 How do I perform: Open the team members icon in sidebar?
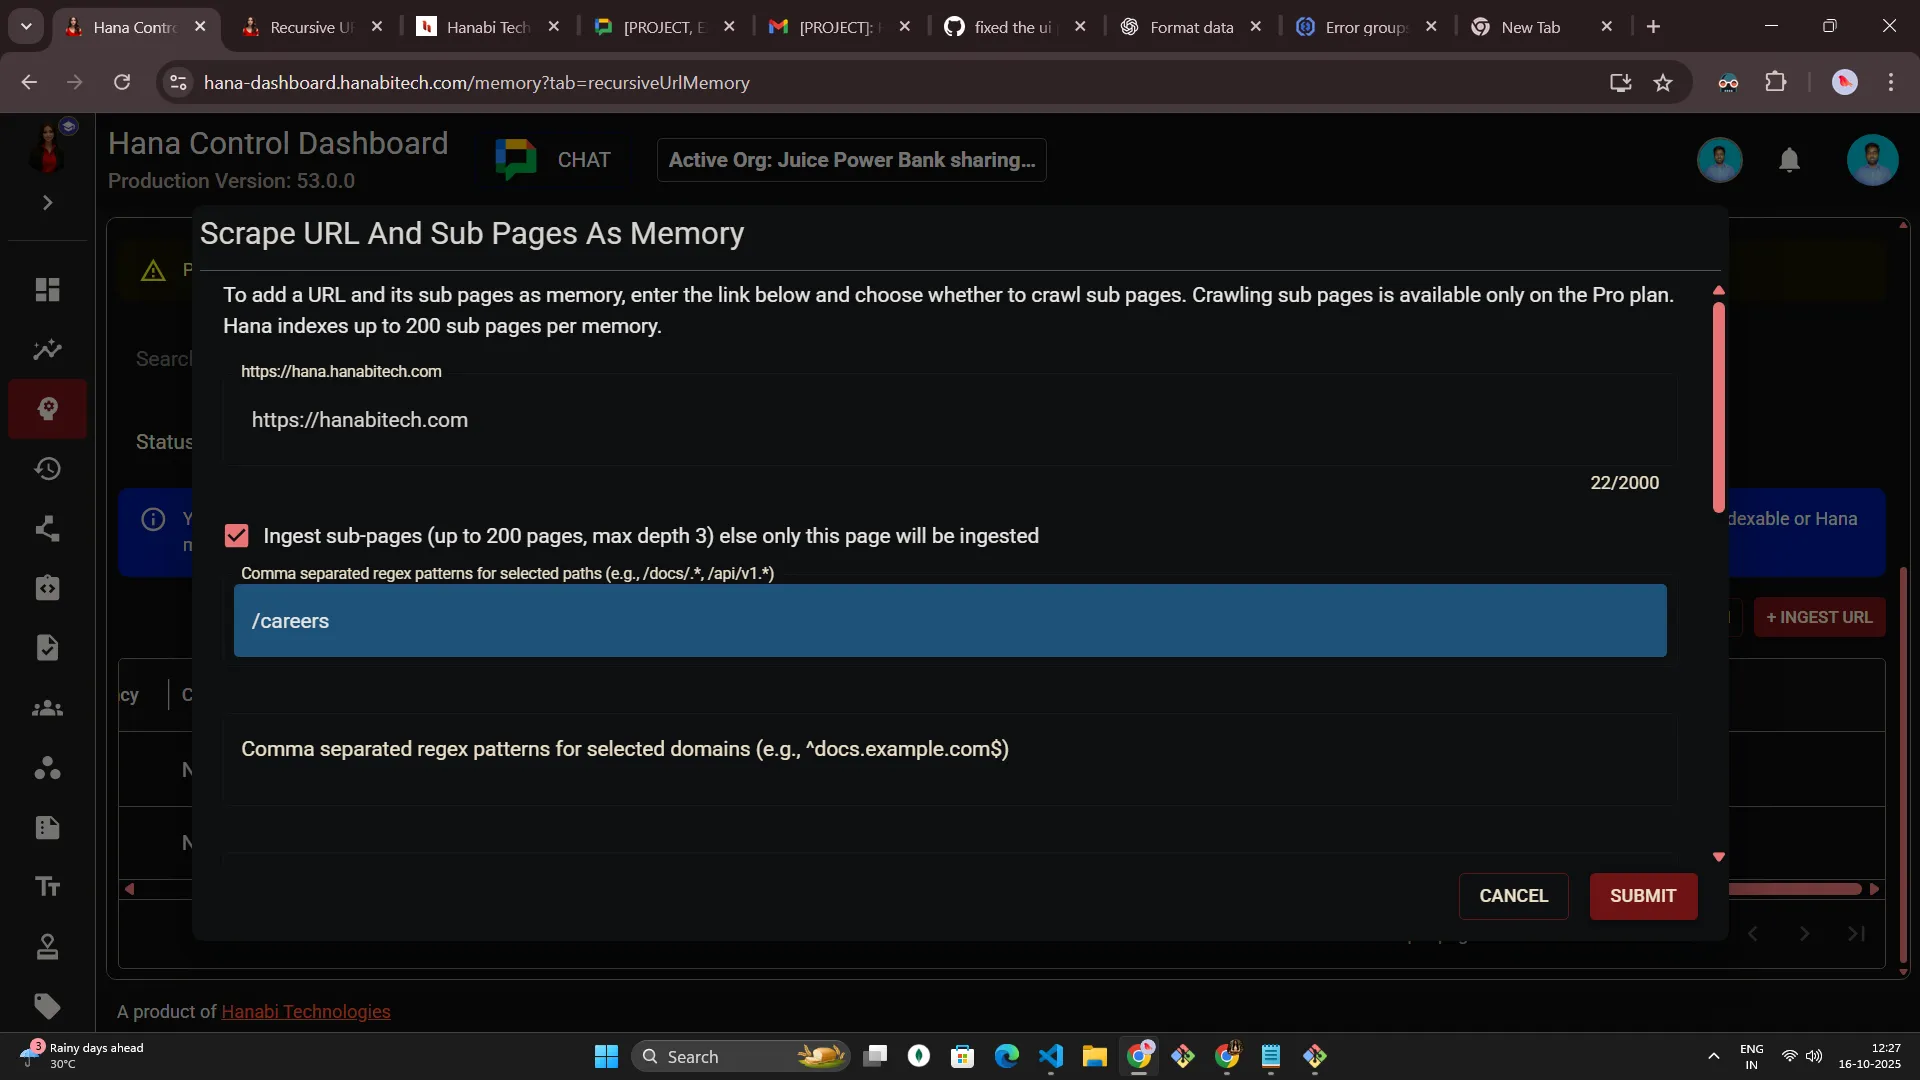pyautogui.click(x=47, y=709)
